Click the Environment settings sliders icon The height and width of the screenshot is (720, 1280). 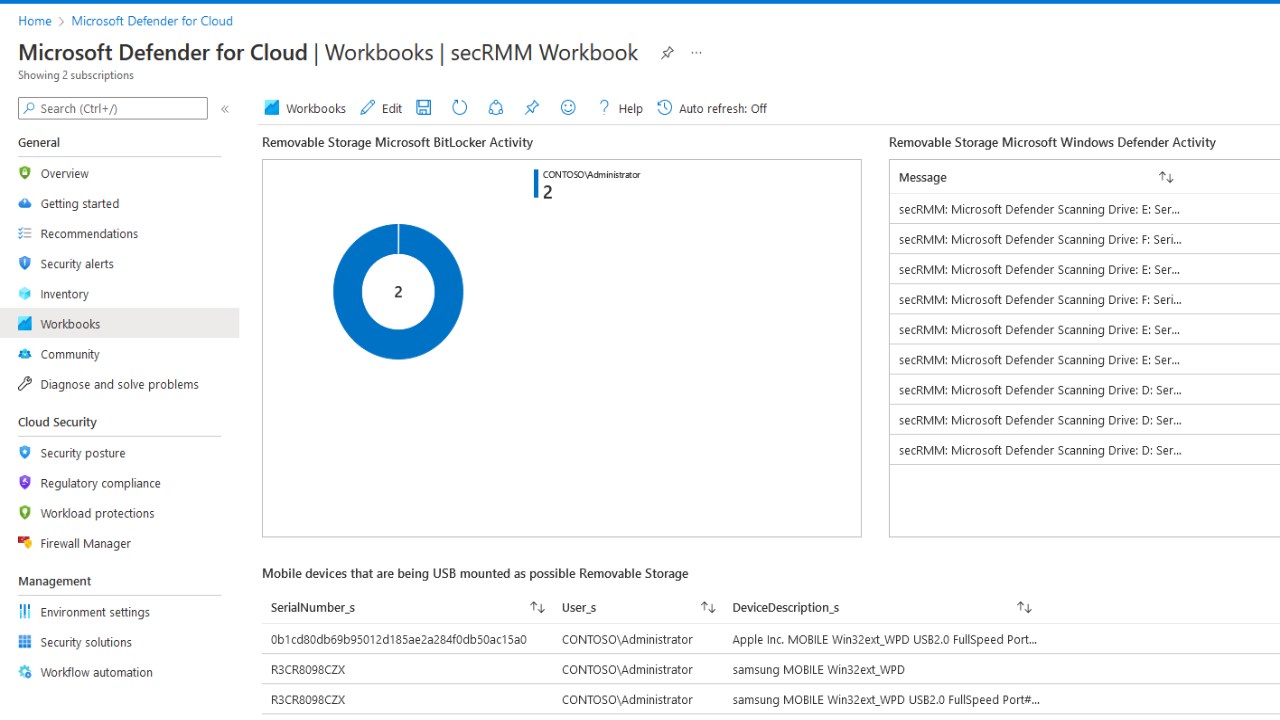[25, 611]
